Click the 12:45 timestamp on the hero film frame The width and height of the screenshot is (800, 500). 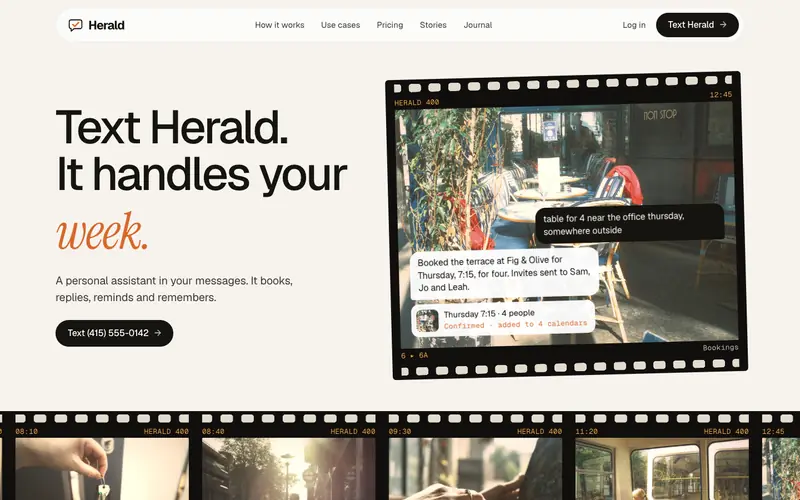[720, 94]
